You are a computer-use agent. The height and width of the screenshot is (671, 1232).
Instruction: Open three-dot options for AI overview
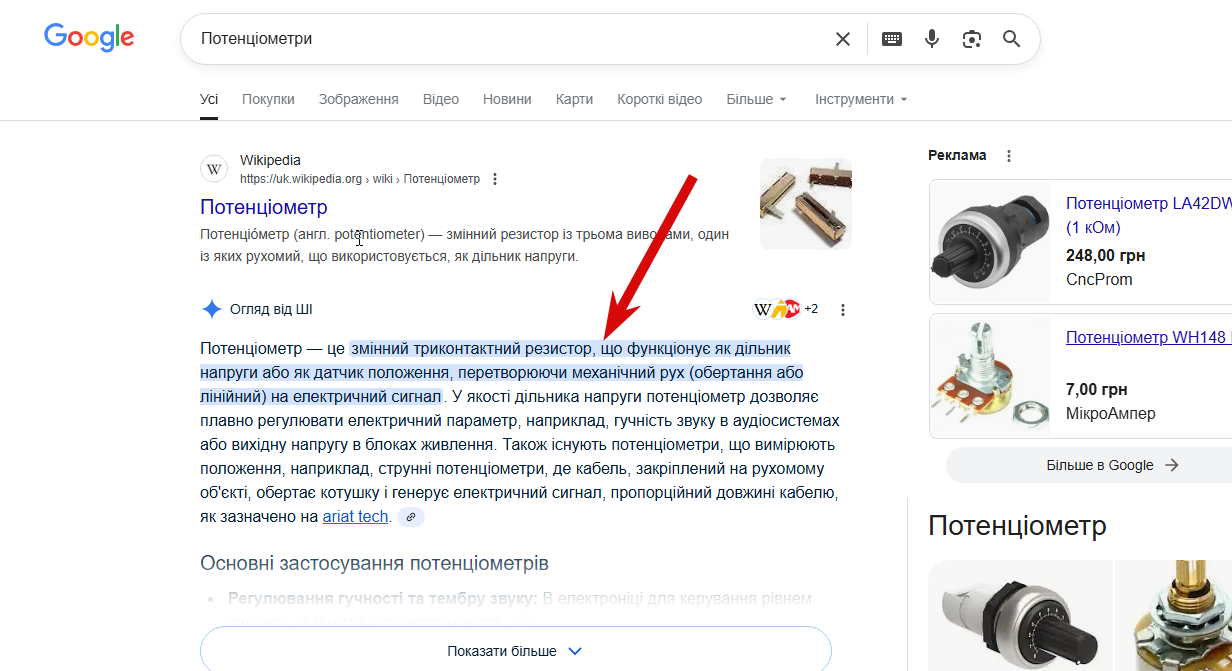click(x=843, y=310)
